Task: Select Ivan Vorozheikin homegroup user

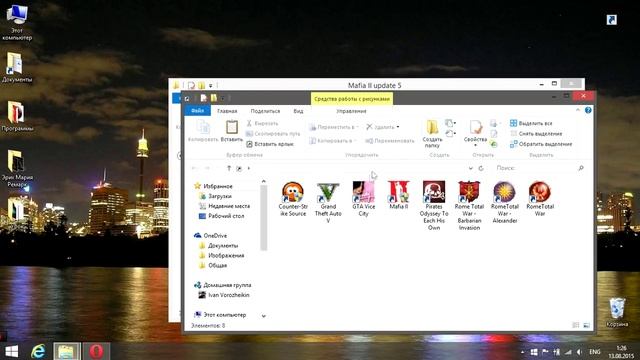Action: (x=224, y=295)
